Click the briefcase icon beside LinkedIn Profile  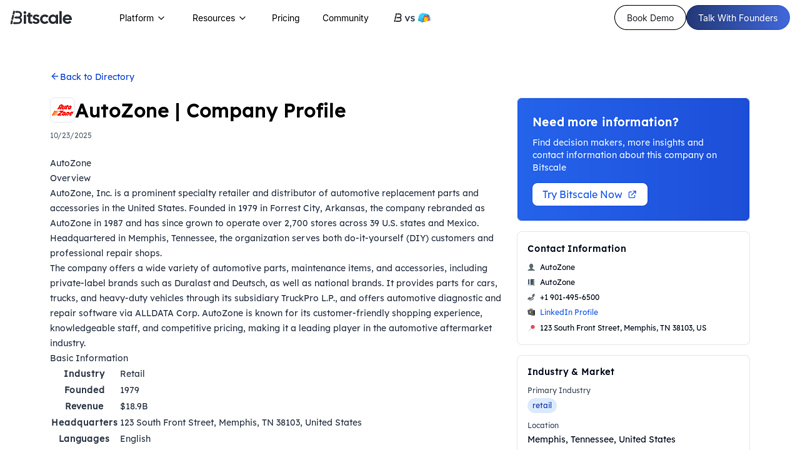(532, 312)
